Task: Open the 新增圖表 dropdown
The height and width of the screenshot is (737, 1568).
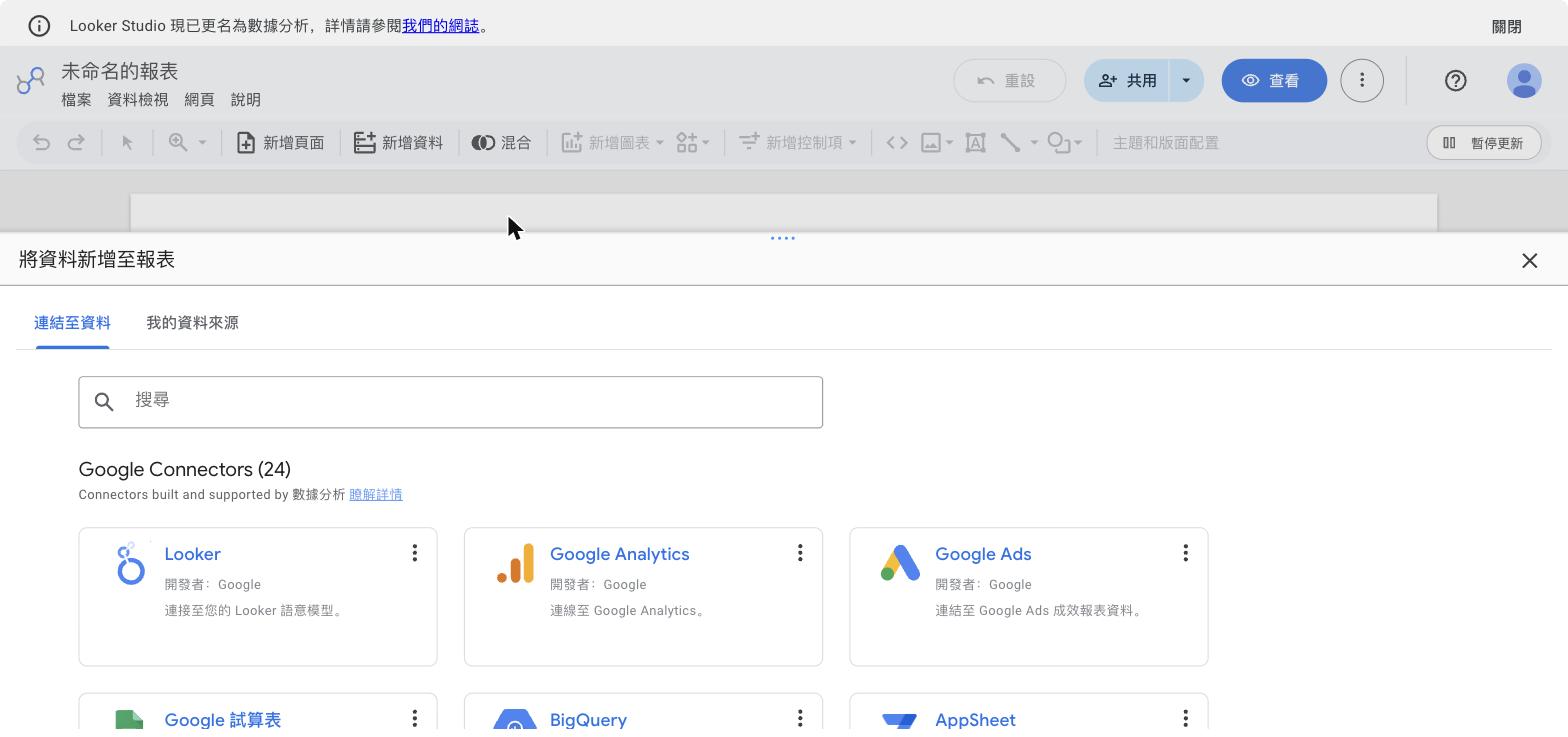Action: (612, 143)
